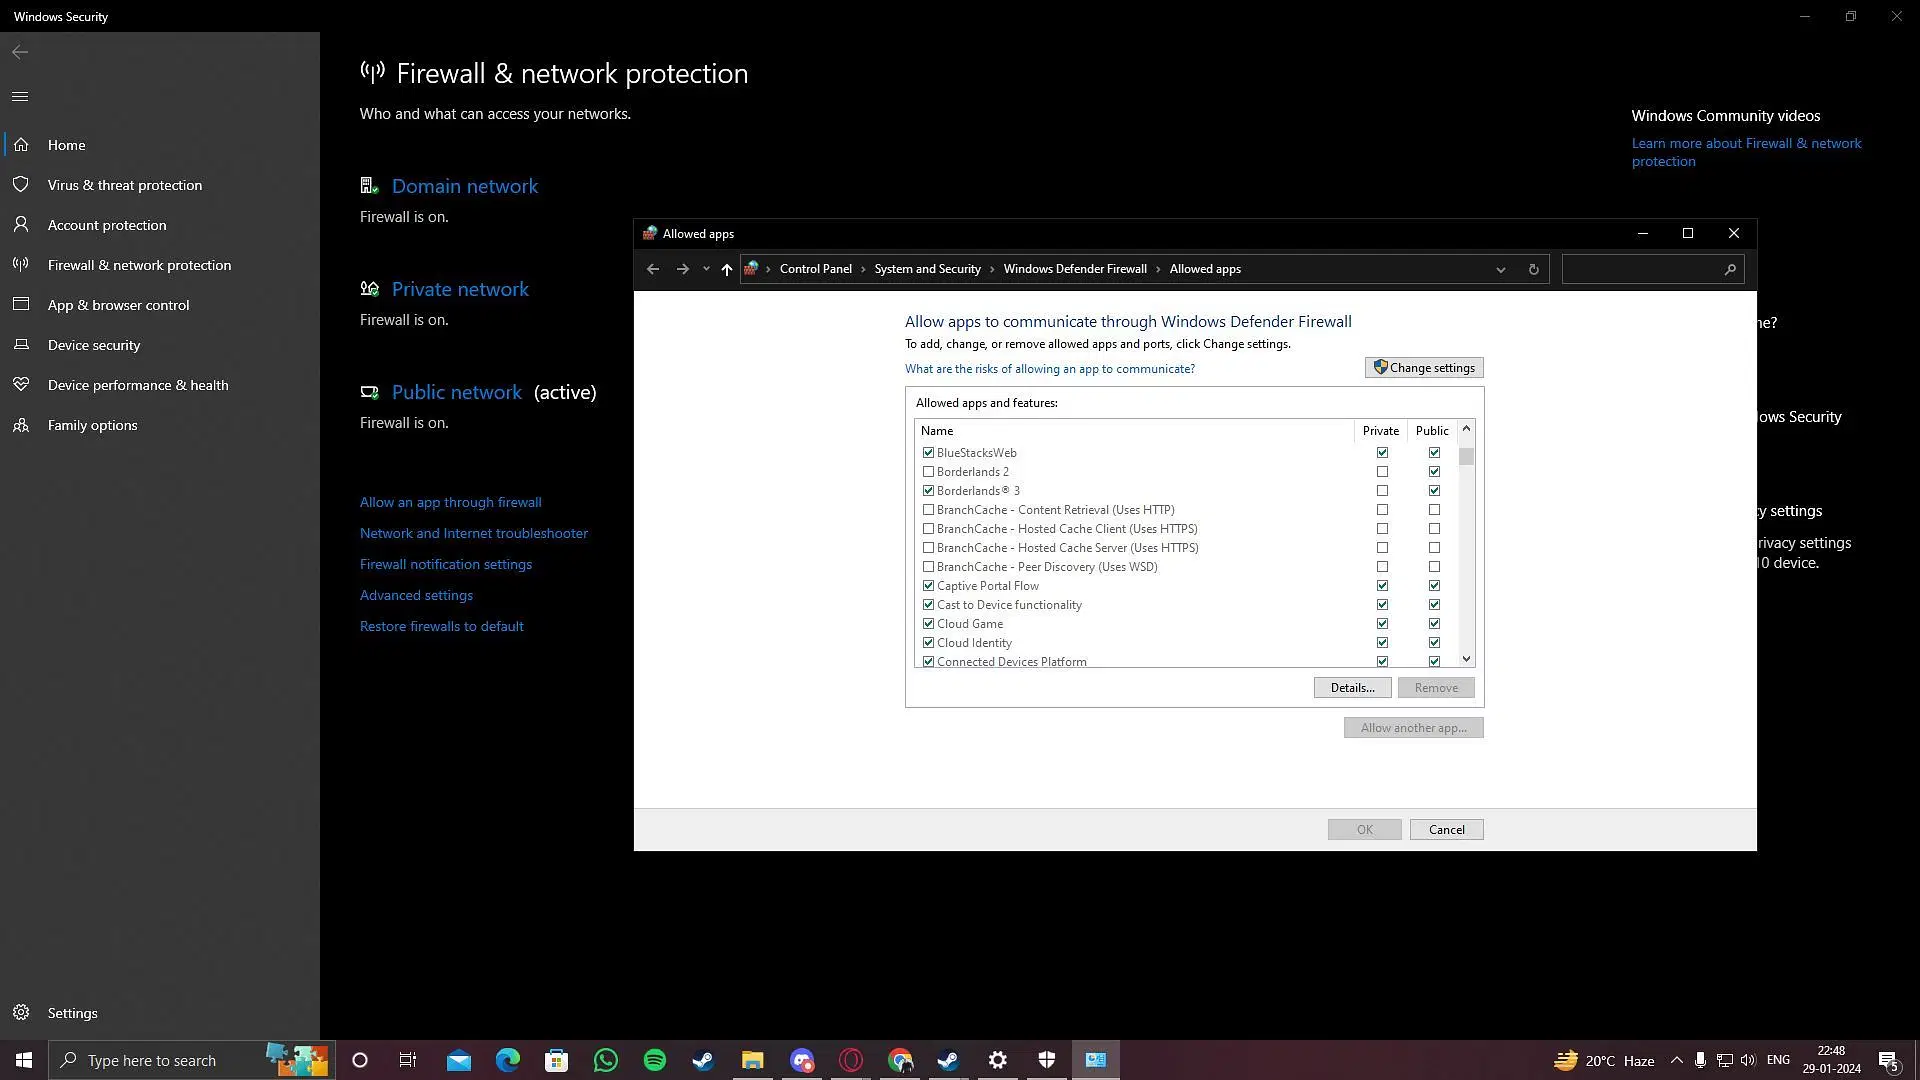
Task: Click the Family options people icon
Action: coord(21,425)
